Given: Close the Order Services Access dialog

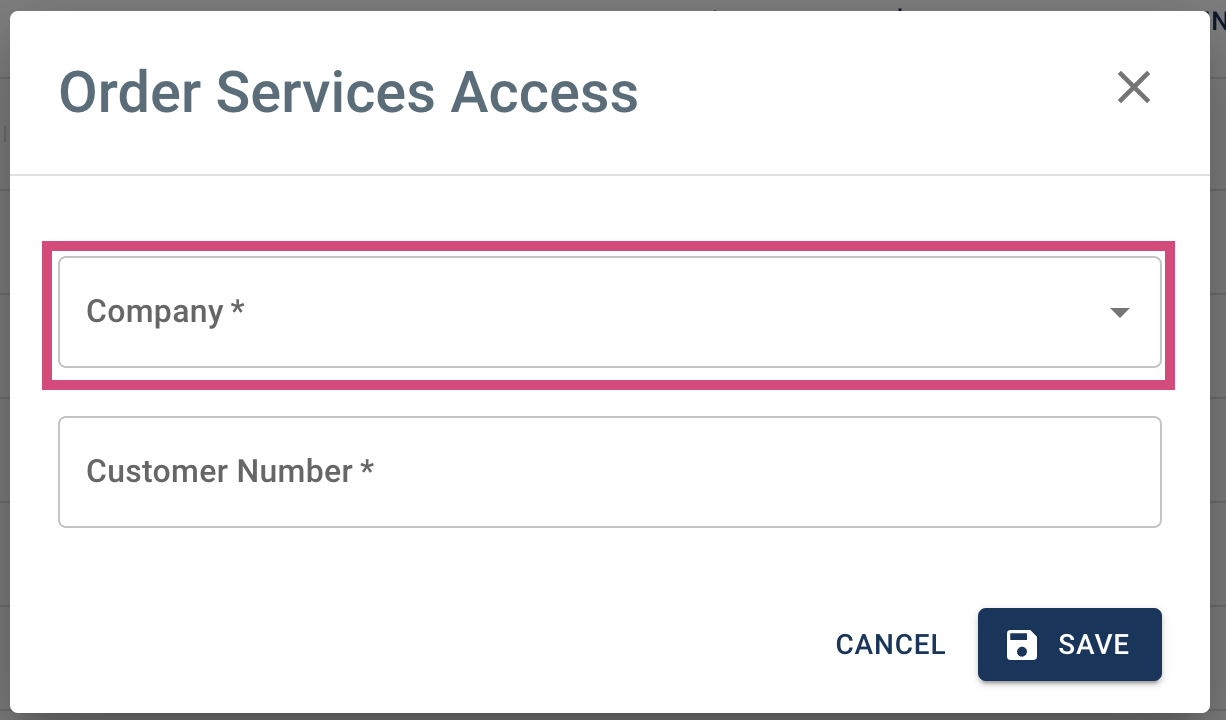Looking at the screenshot, I should [1134, 87].
